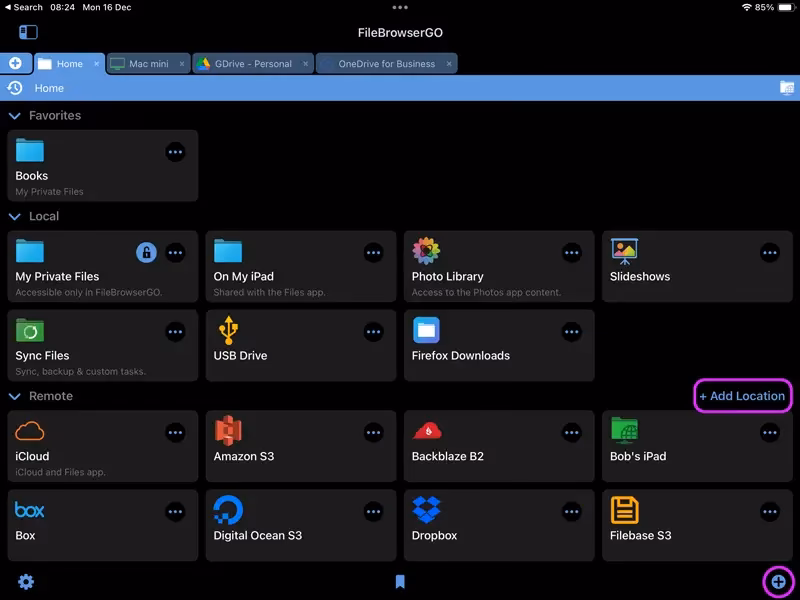Open the bookmarks icon
This screenshot has height=600, width=800.
tap(400, 581)
